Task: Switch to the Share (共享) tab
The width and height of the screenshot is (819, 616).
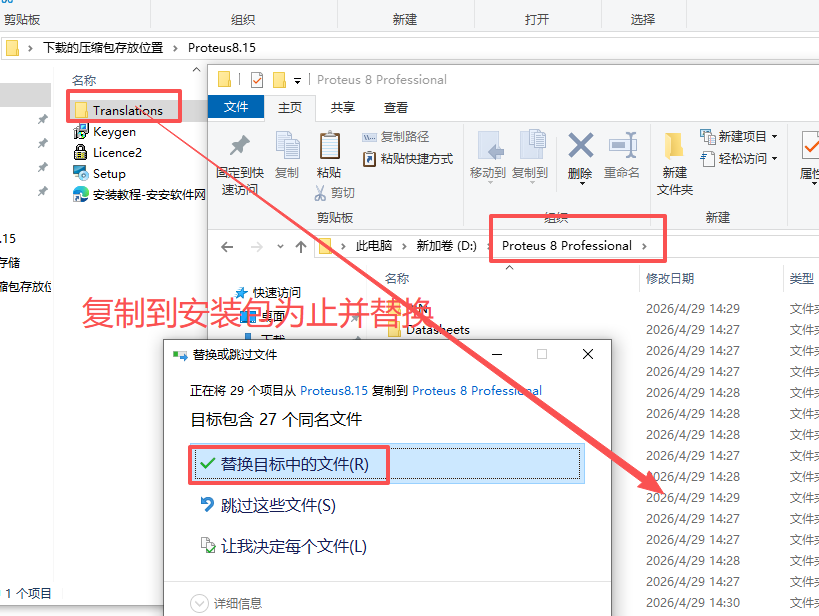Action: pos(343,108)
